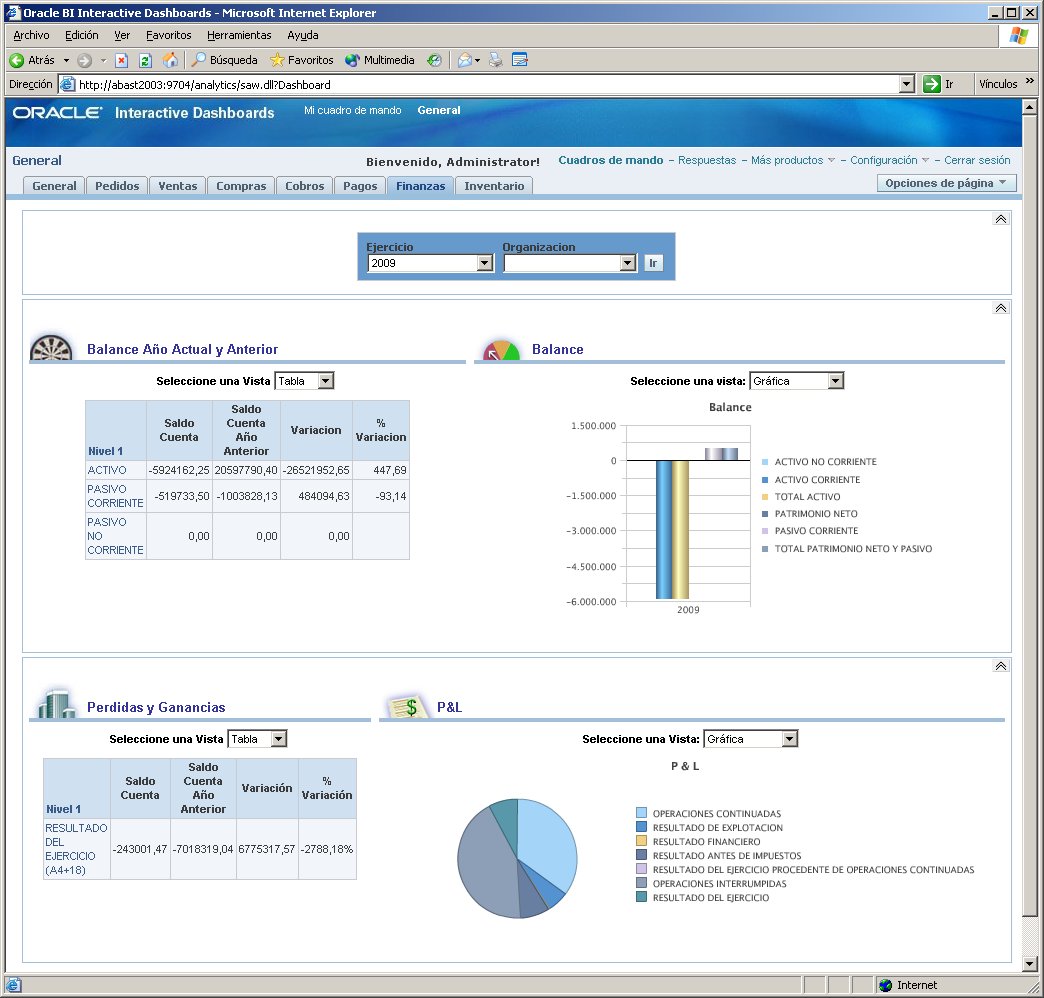Collapse the Balance section with chevron
Image resolution: width=1044 pixels, height=998 pixels.
tap(1000, 308)
